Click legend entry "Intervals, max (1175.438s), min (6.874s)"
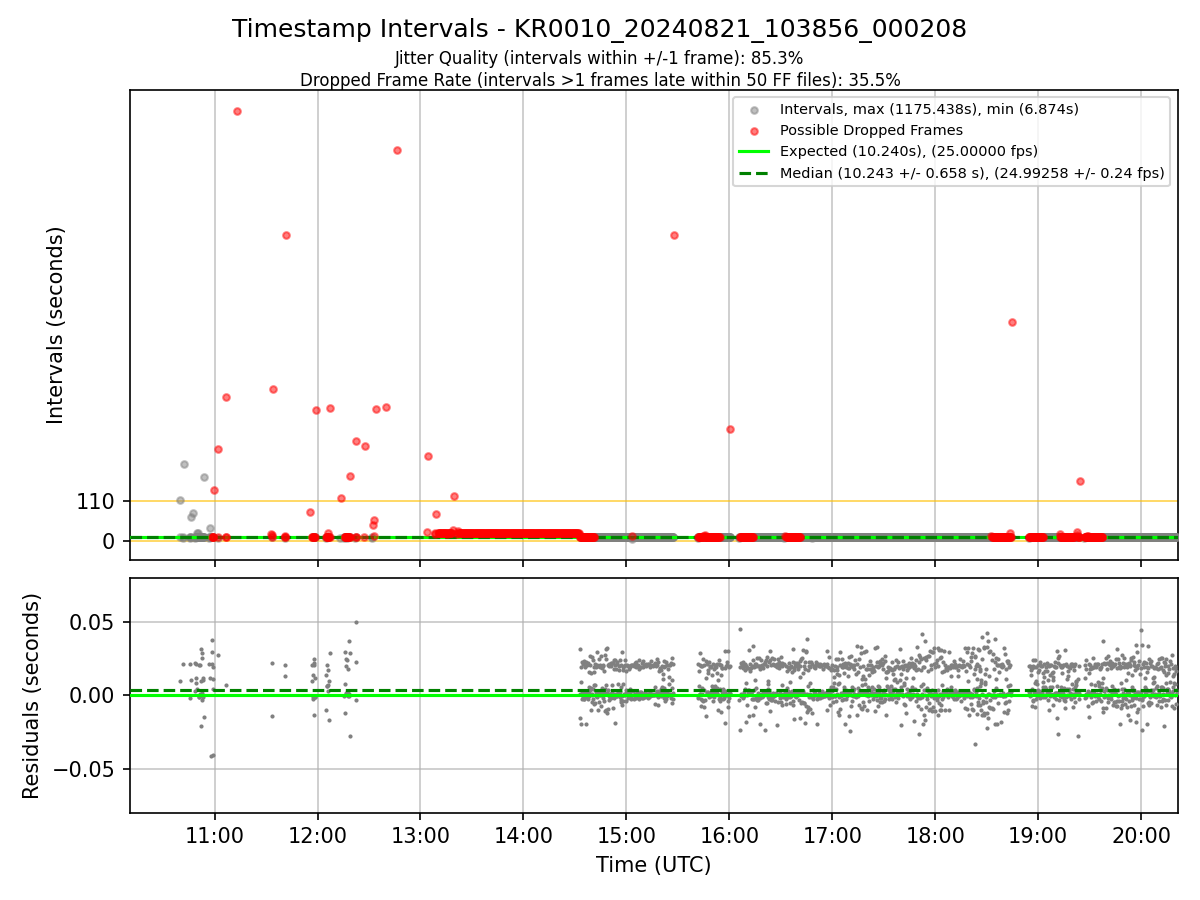This screenshot has height=900, width=1200. (929, 109)
